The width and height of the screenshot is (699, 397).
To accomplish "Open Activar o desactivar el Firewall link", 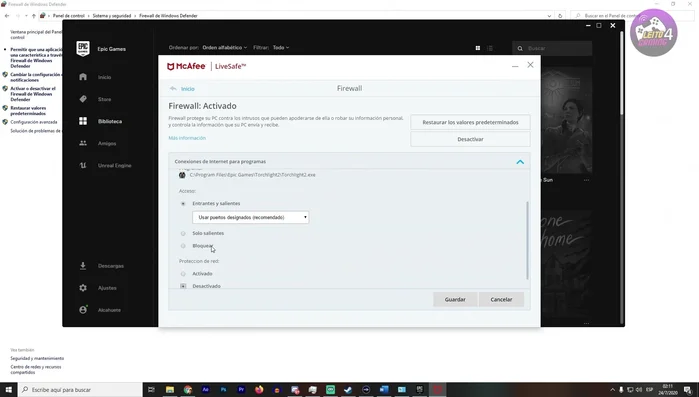I will tap(33, 94).
